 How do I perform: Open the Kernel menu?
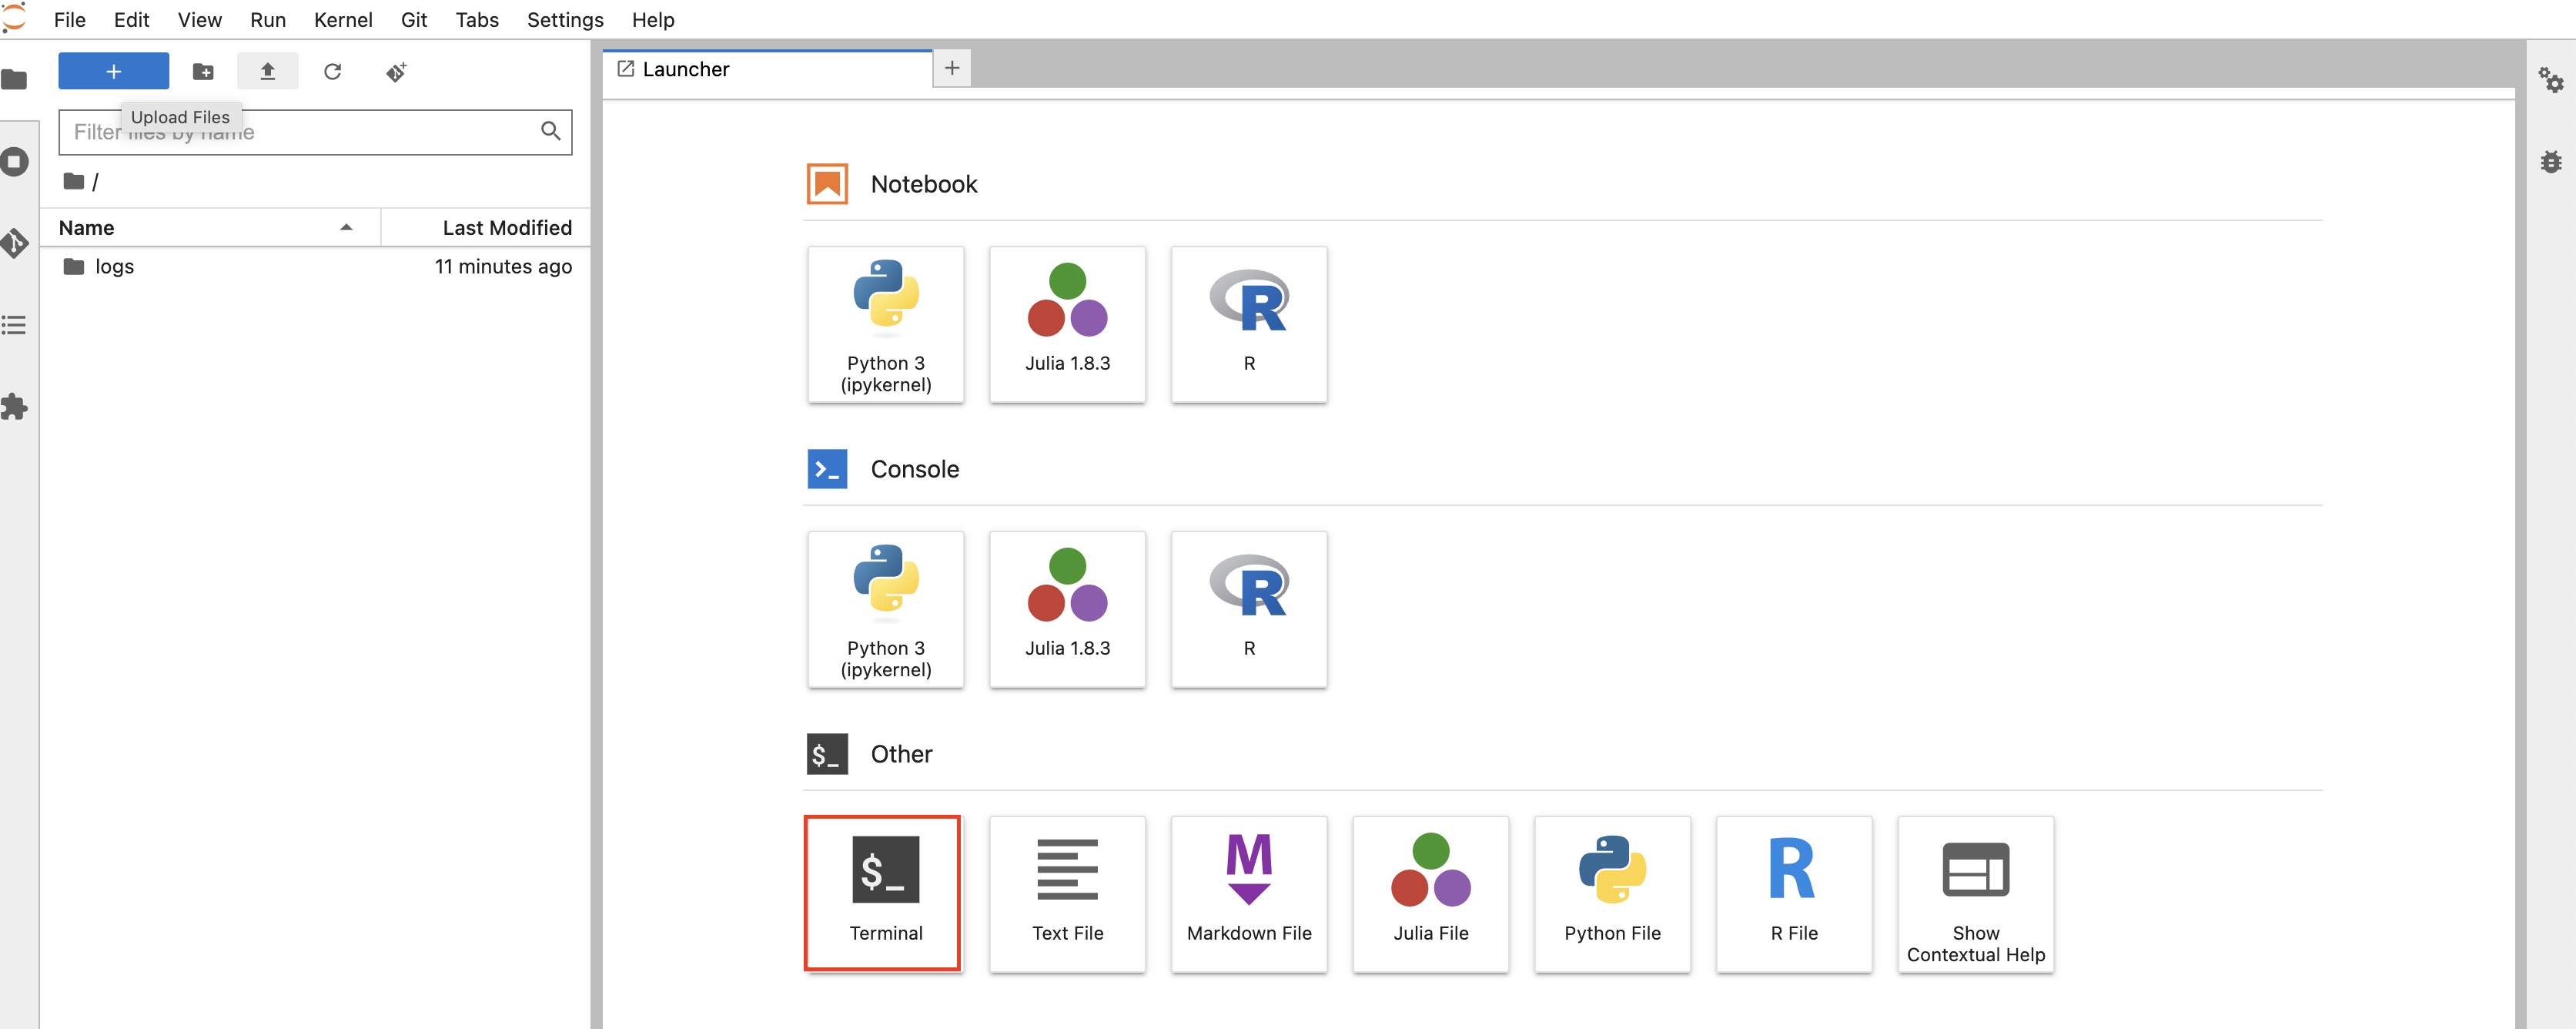pos(342,20)
